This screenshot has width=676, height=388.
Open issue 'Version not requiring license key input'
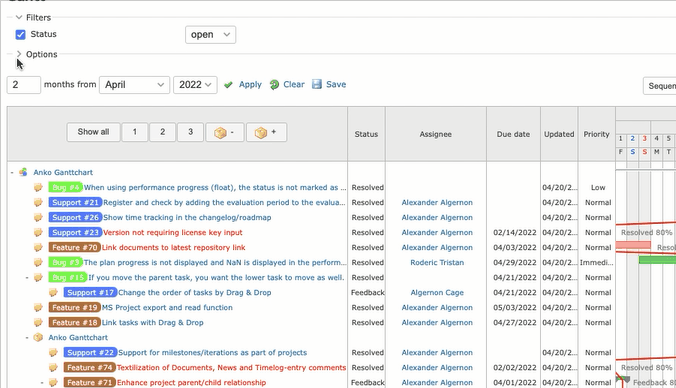pos(172,233)
